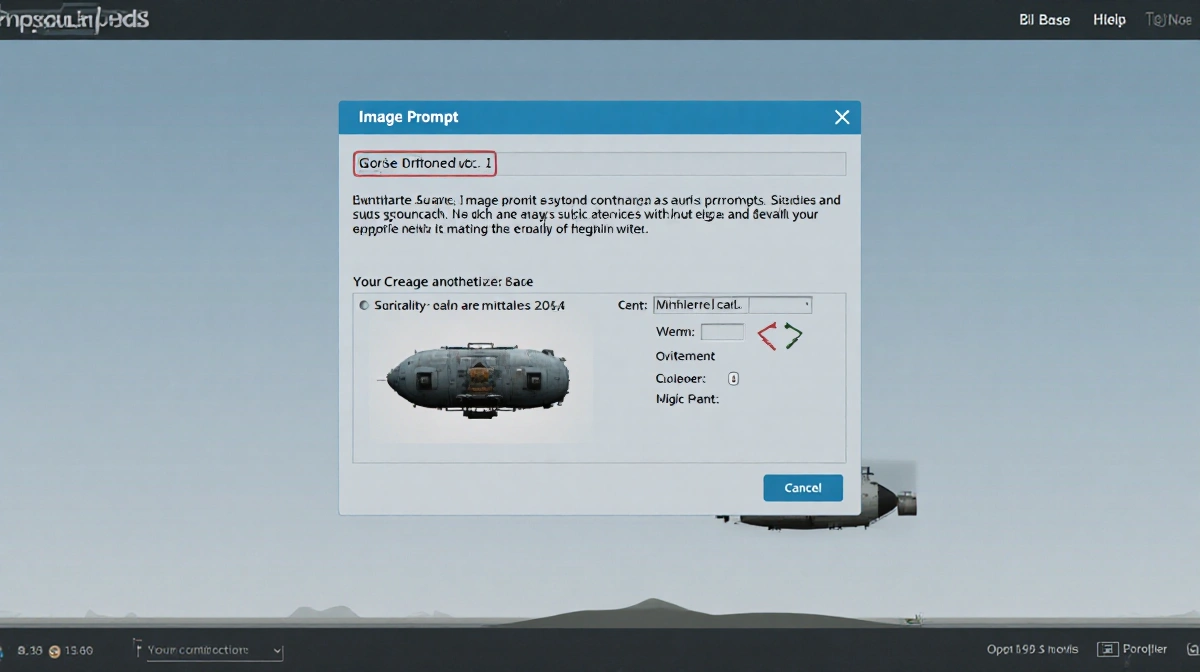The image size is (1200, 672).
Task: Expand the Your contributions dropdown
Action: coord(277,650)
